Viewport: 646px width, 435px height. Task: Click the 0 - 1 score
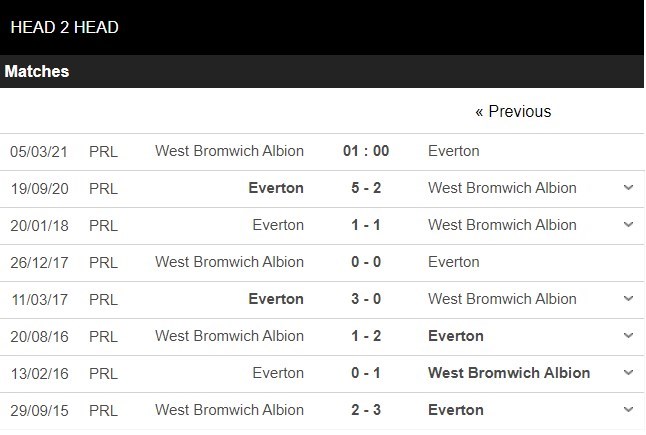365,373
